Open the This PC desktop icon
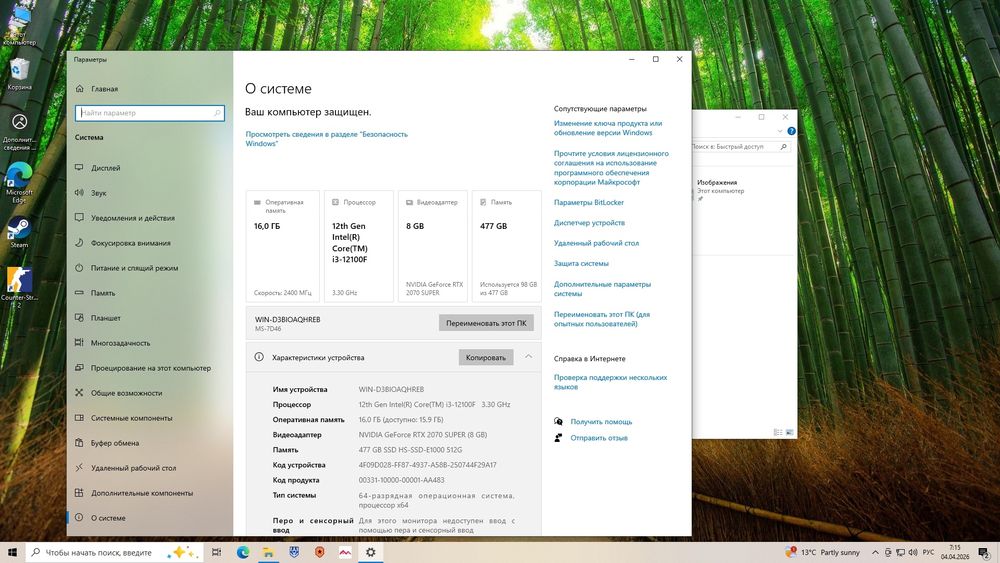 (19, 24)
